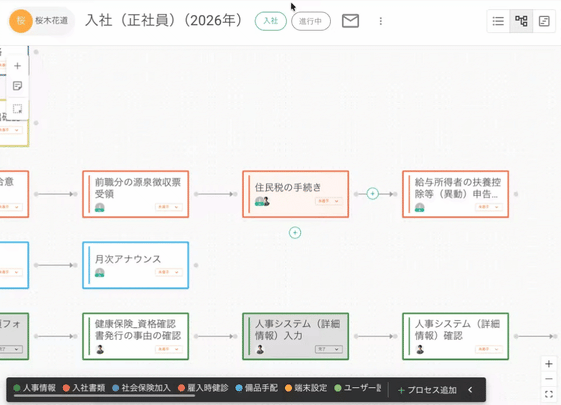Open status dropdown on 住民税の手続き card

pyautogui.click(x=328, y=201)
